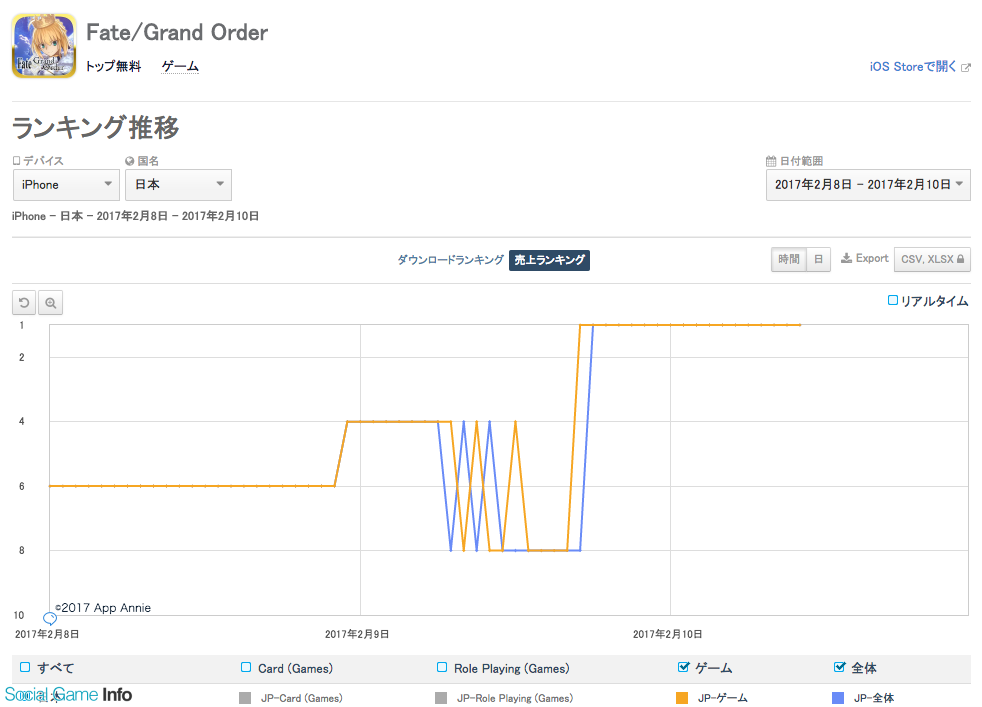Screen dimensions: 982x707
Task: Click the filter summary line under the dropdowns
Action: [135, 216]
